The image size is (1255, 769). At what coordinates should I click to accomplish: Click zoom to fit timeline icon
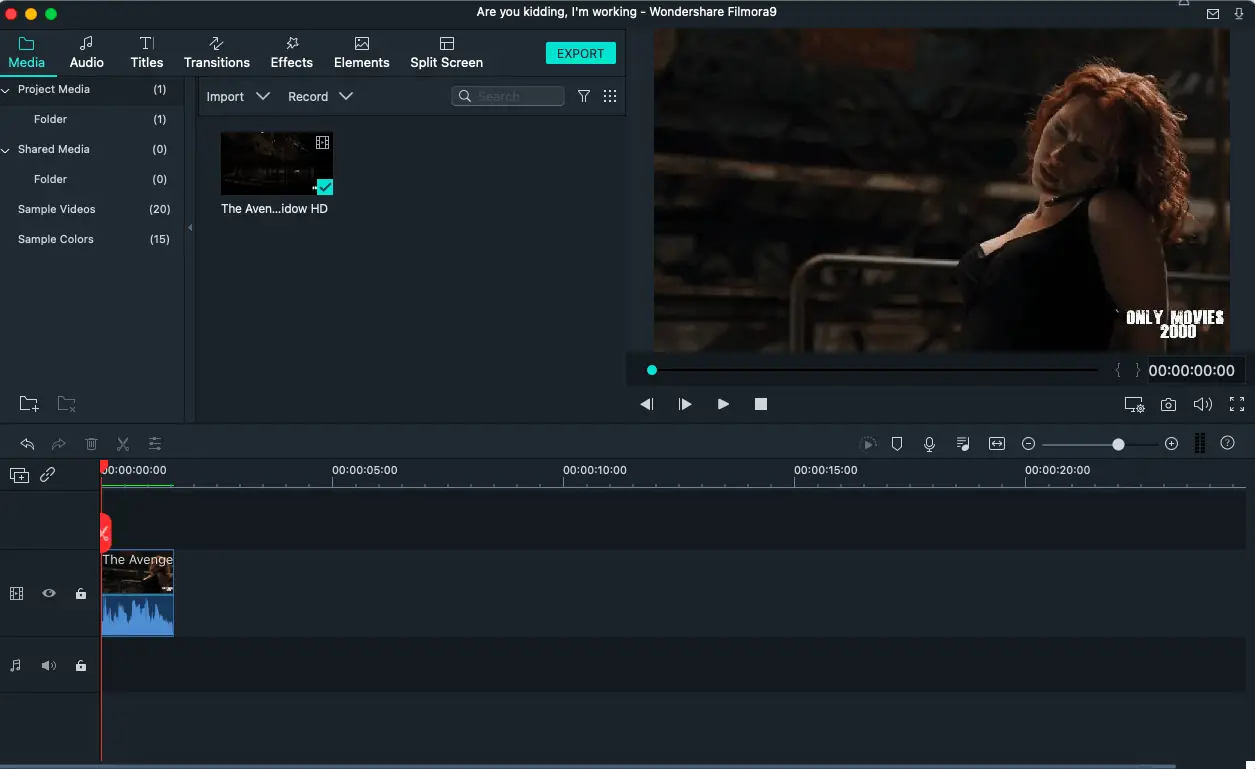point(997,444)
